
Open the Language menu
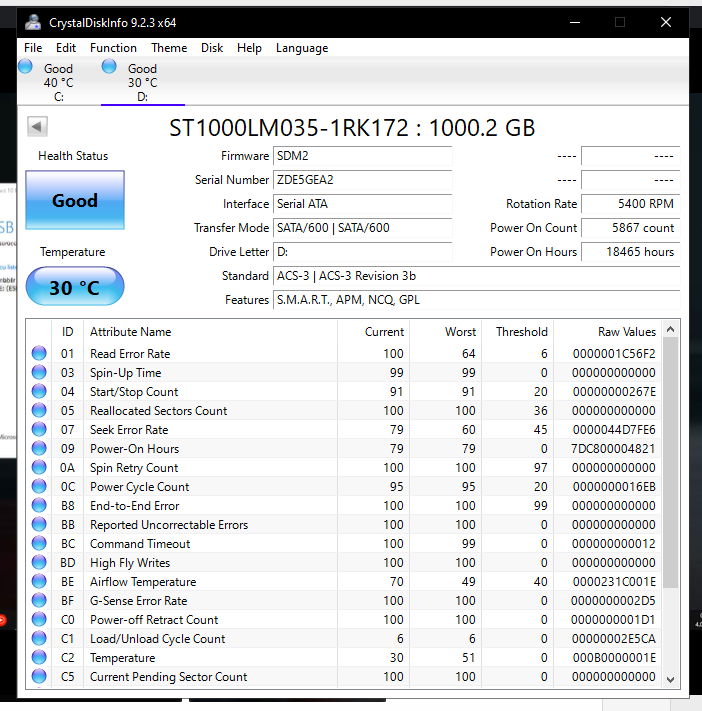point(302,48)
